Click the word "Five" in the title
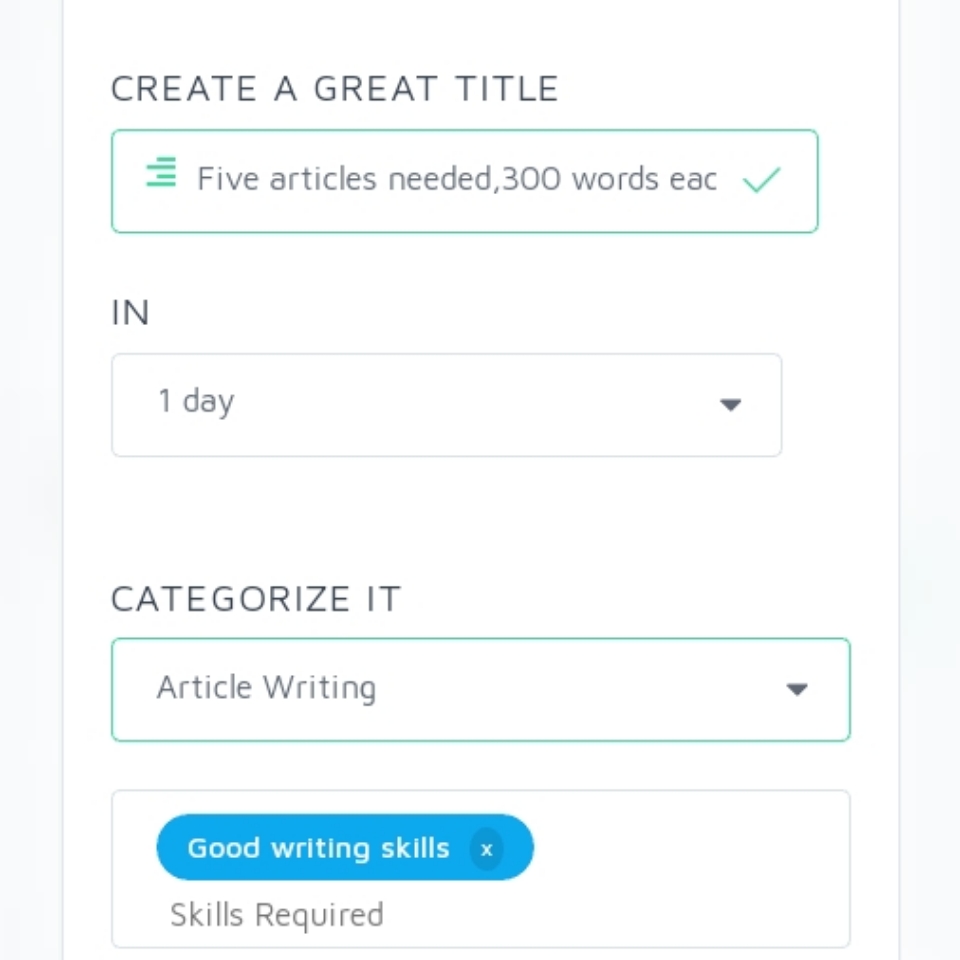The image size is (960, 960). click(x=227, y=179)
